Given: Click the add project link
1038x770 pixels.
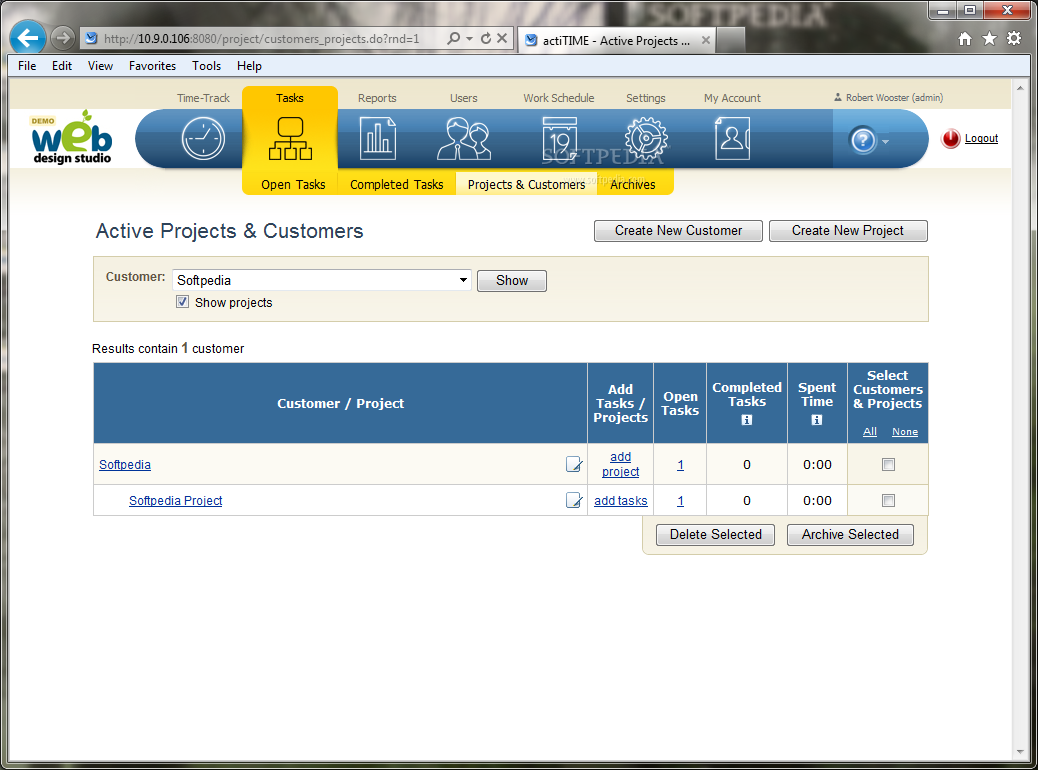Looking at the screenshot, I should [620, 464].
